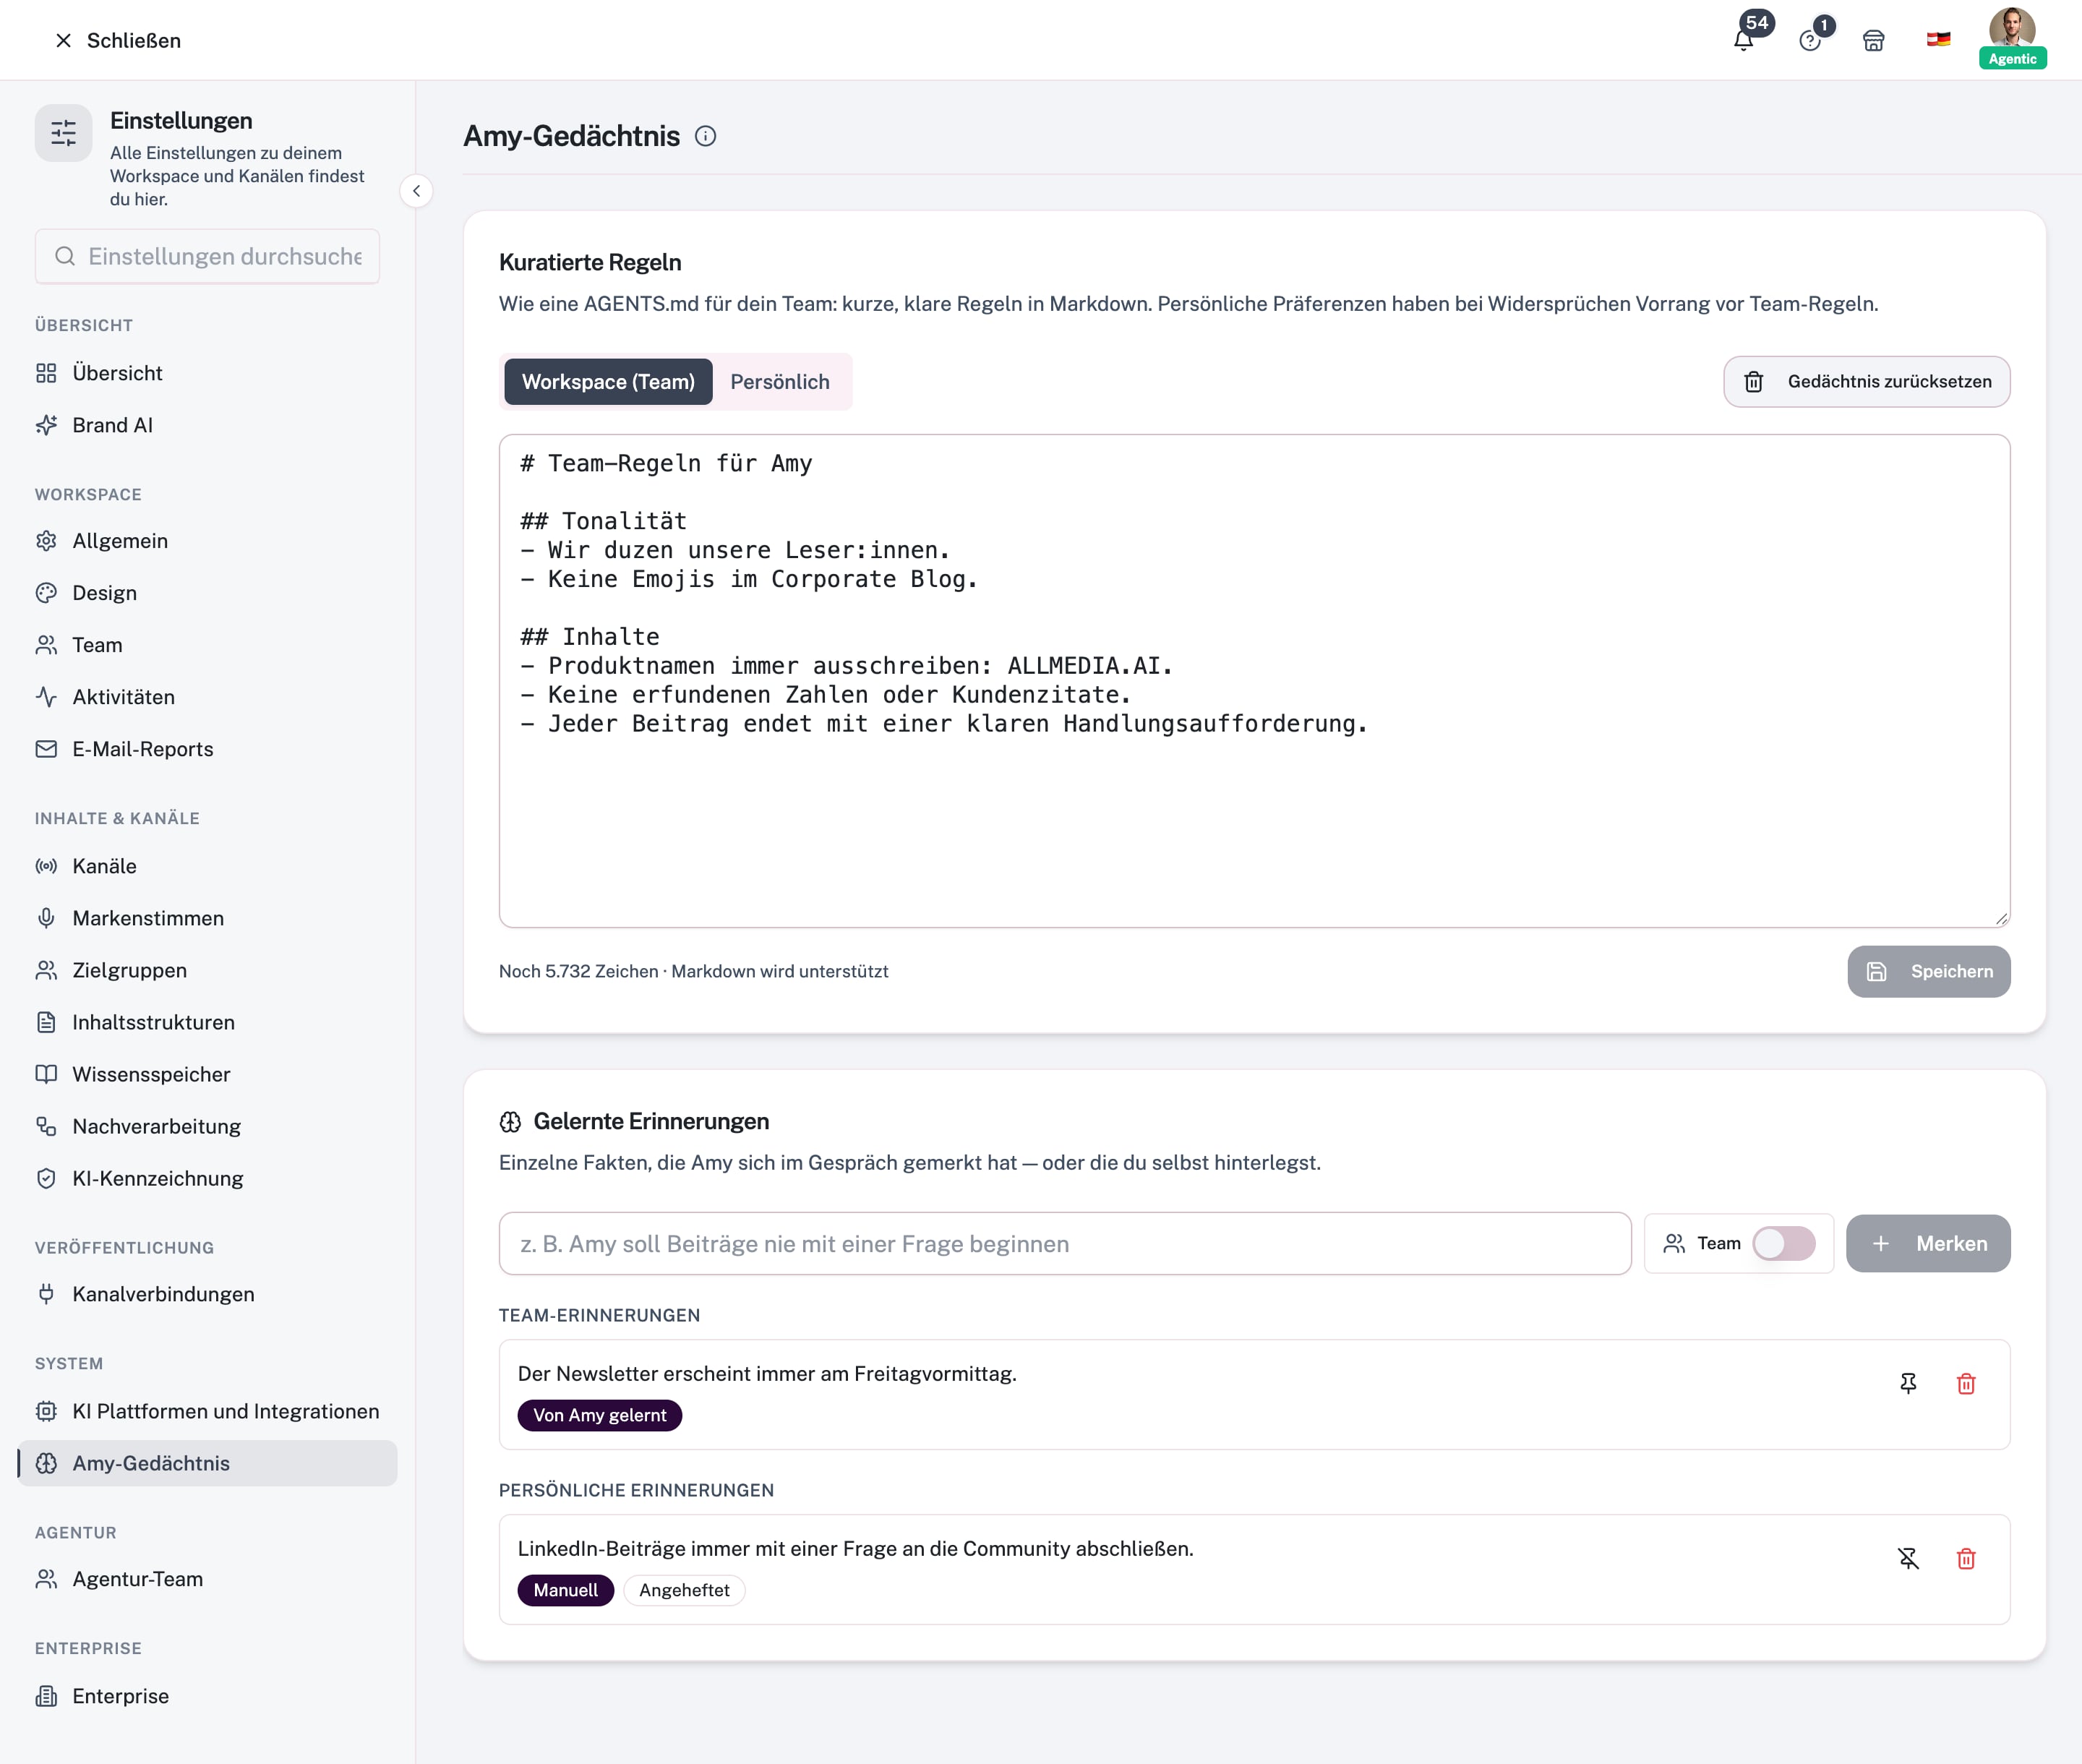2082x1764 pixels.
Task: Open Brand AI settings
Action: [x=207, y=425]
